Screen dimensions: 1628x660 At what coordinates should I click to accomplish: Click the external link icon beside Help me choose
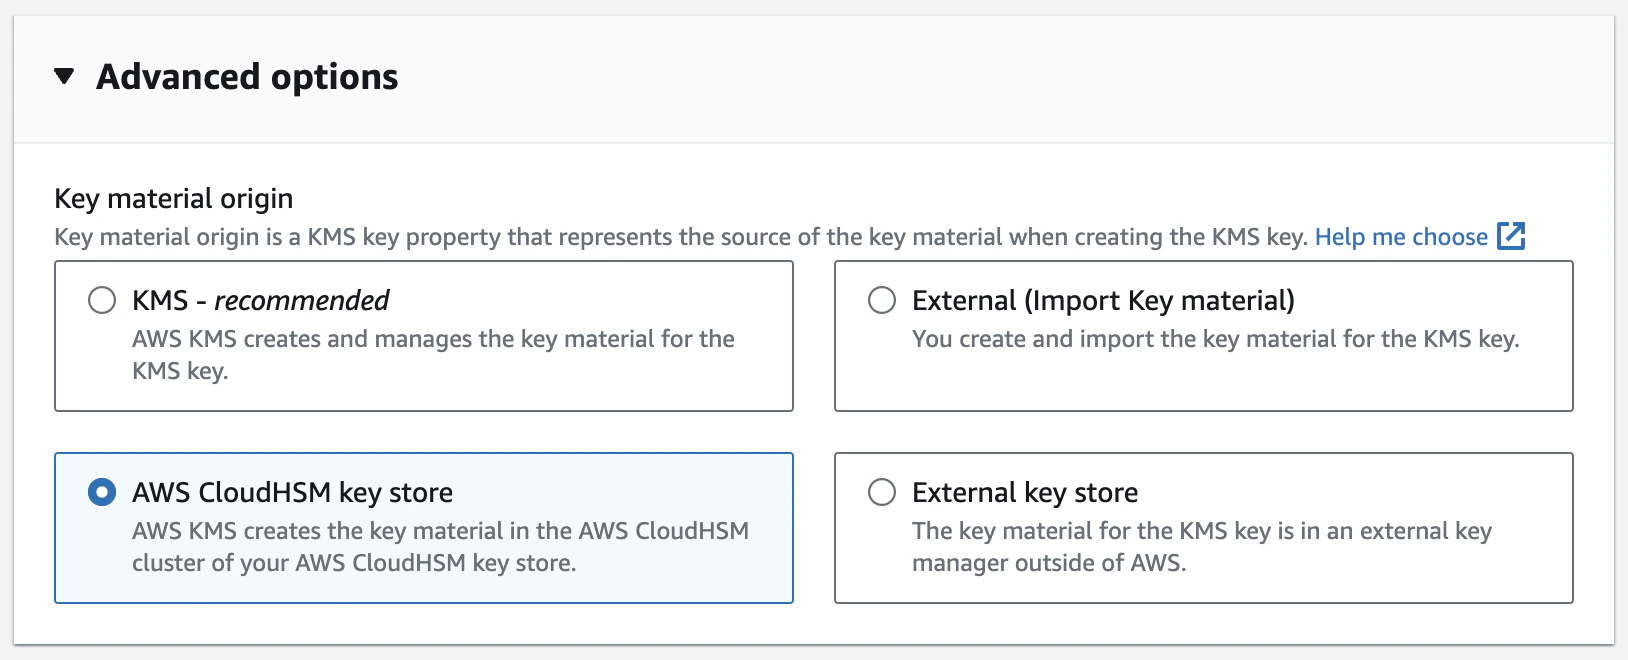1511,236
